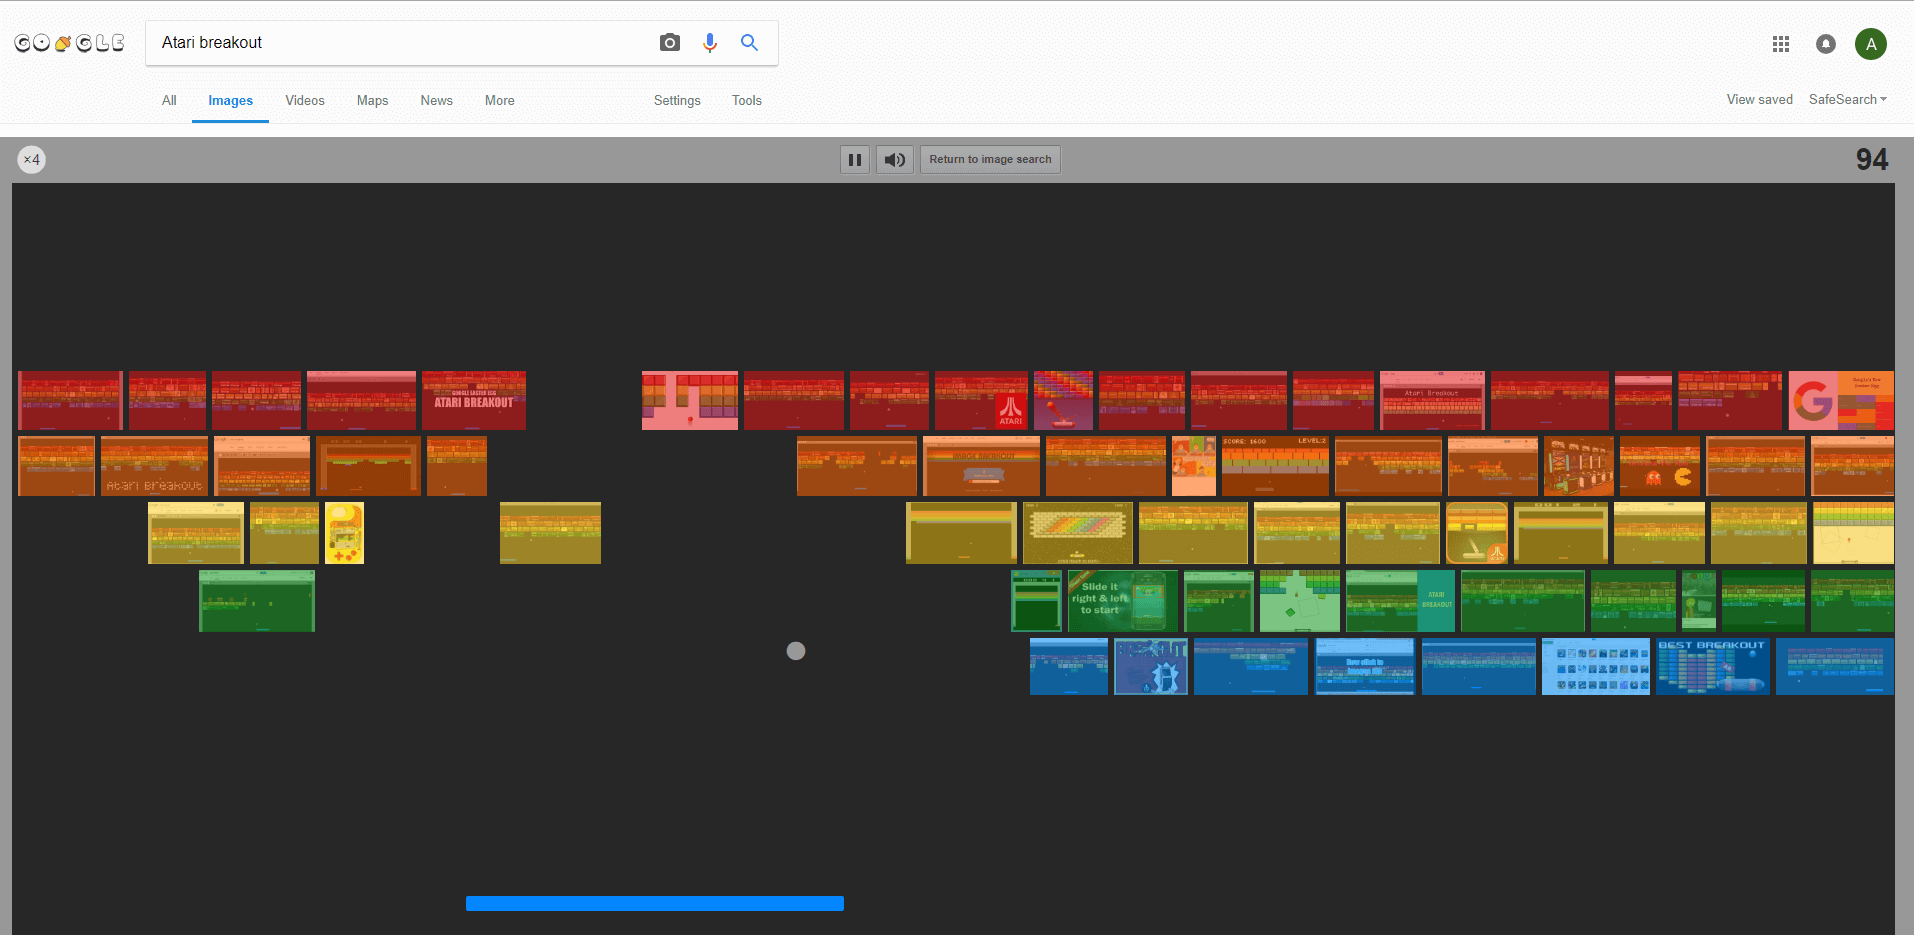Click the x4 lives indicator
The height and width of the screenshot is (935, 1914).
tap(32, 160)
